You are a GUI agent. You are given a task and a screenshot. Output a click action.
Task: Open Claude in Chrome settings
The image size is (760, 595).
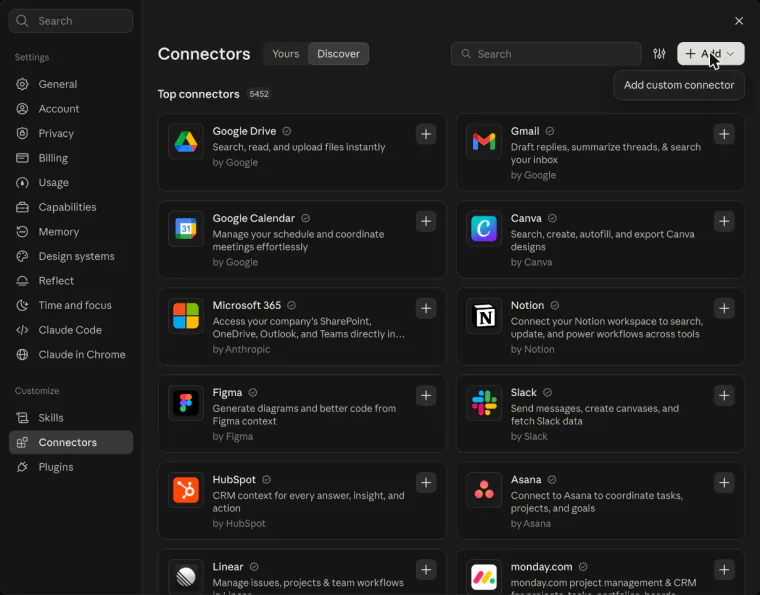coord(71,355)
